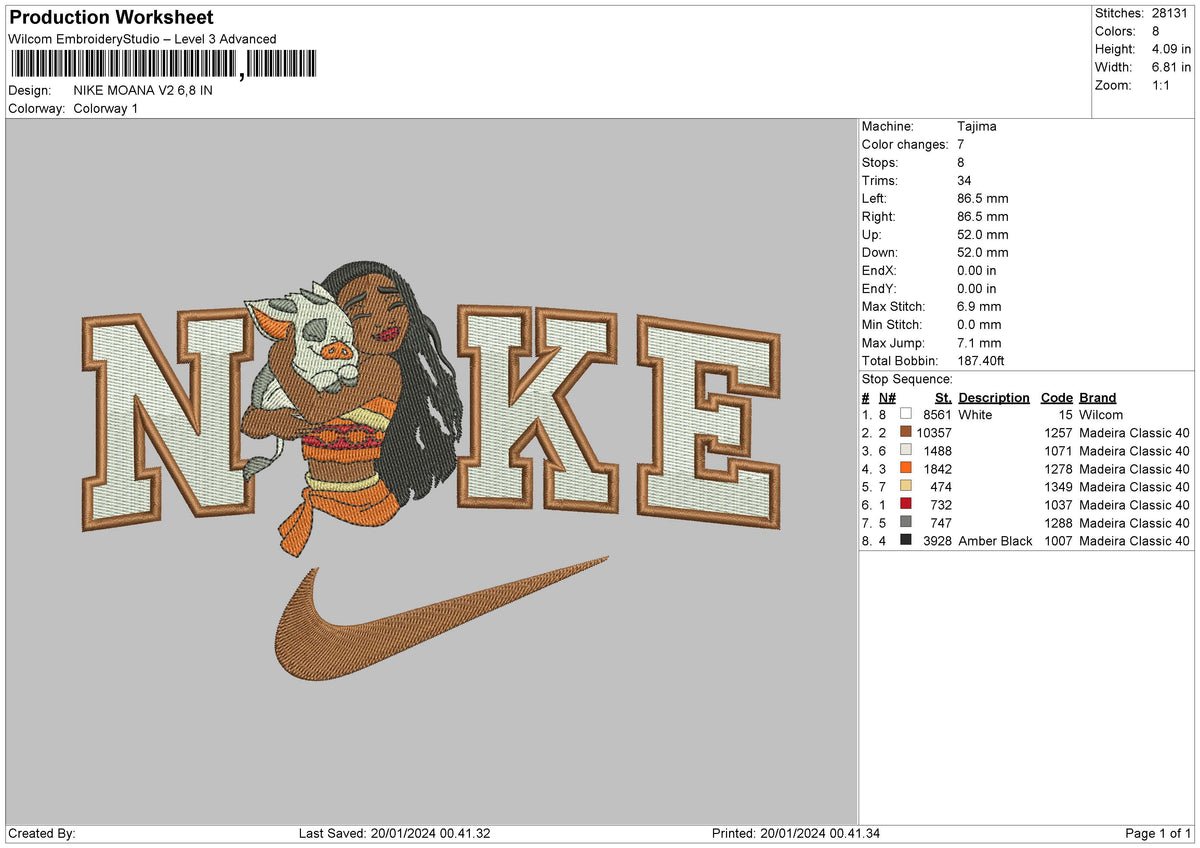Click the embroidery design preview image
The height and width of the screenshot is (848, 1200).
pos(430,472)
